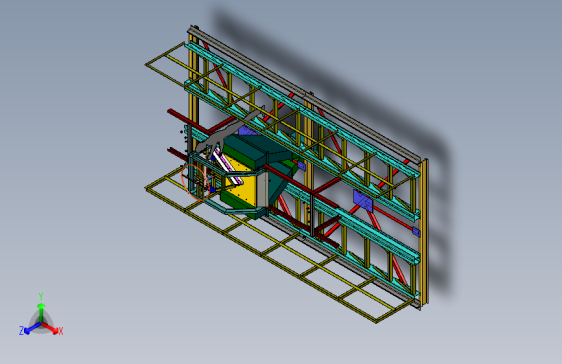Click the red X axis on the orientation triad

click(51, 328)
